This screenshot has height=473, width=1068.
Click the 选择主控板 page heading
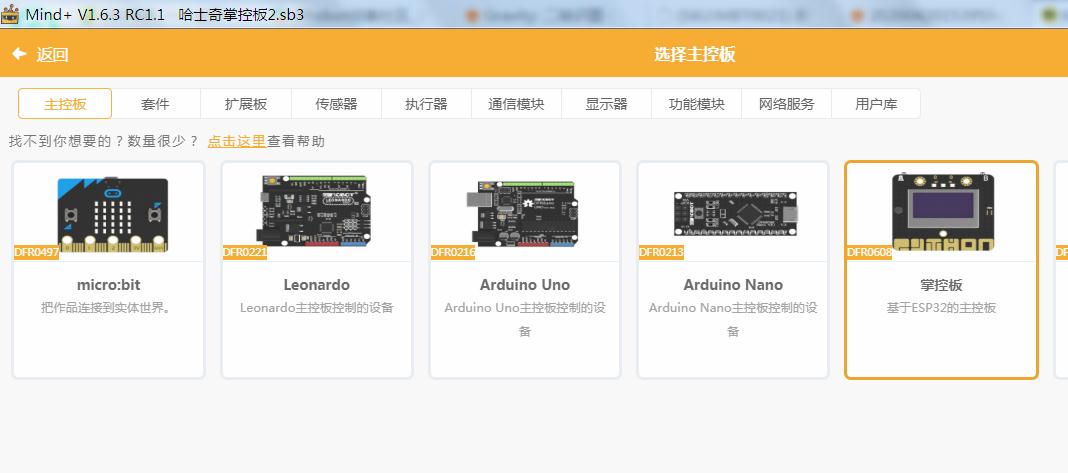point(695,55)
